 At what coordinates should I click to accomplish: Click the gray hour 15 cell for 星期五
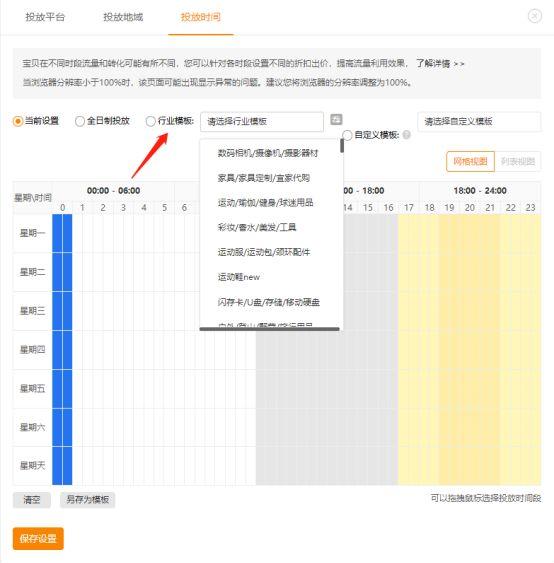[x=368, y=388]
